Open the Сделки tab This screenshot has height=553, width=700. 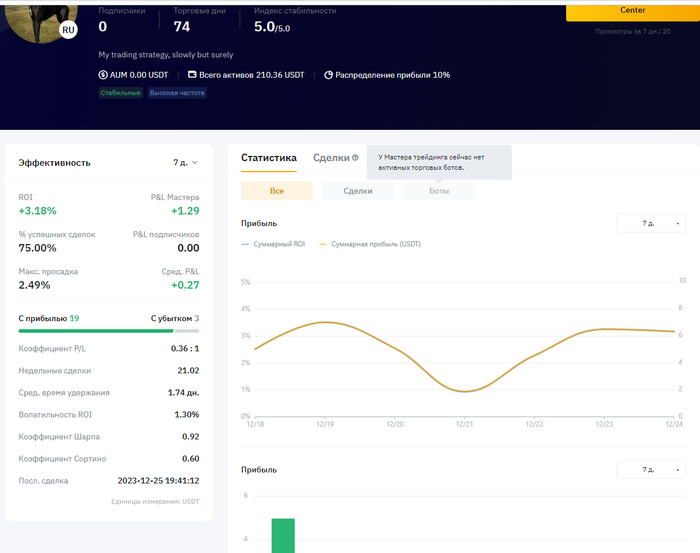[330, 158]
